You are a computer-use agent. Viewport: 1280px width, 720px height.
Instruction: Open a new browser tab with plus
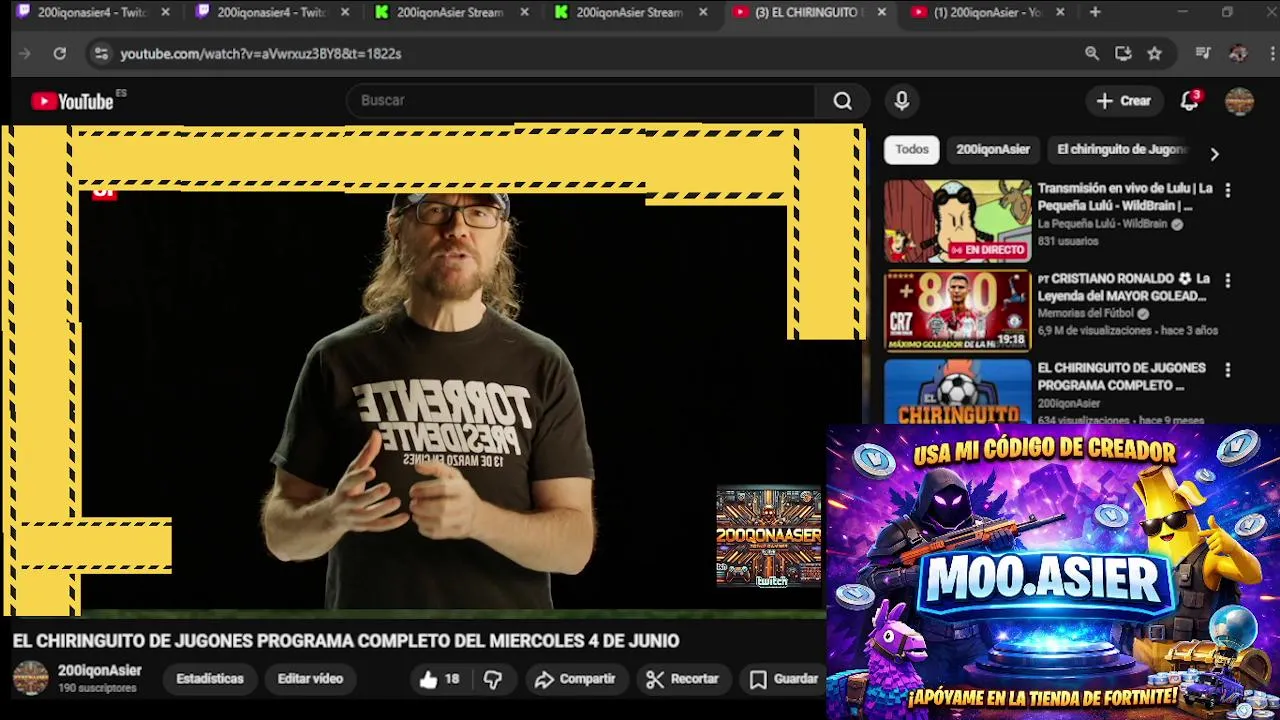[1095, 12]
